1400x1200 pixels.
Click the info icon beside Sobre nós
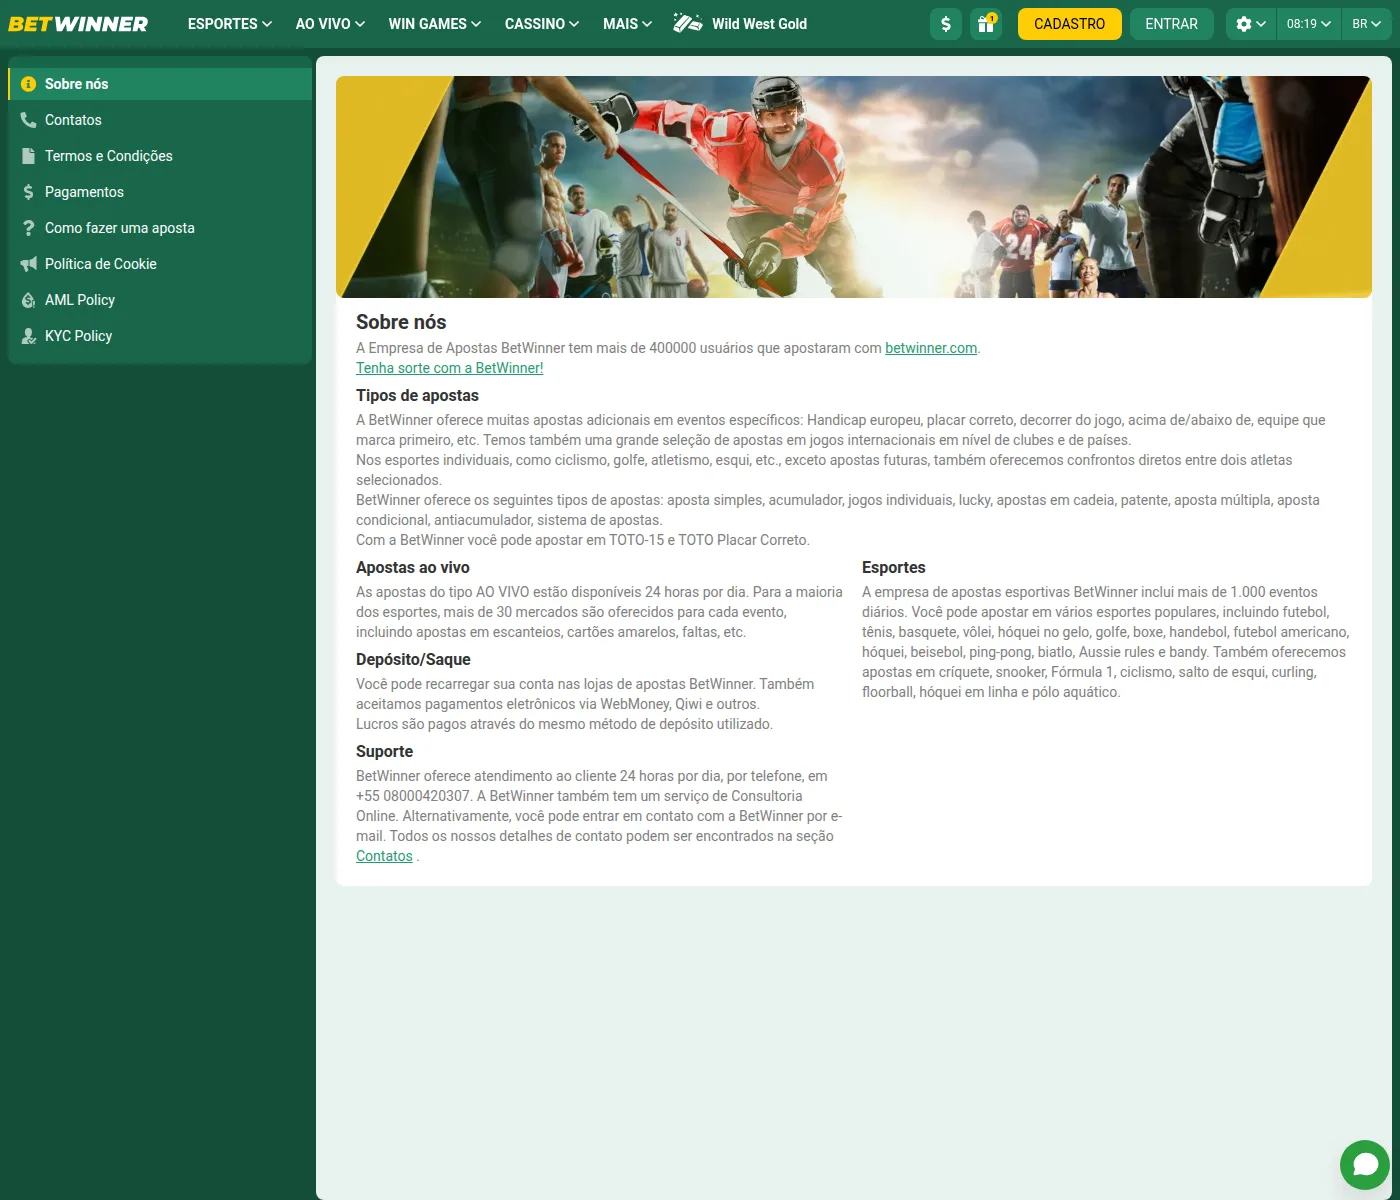pyautogui.click(x=29, y=84)
